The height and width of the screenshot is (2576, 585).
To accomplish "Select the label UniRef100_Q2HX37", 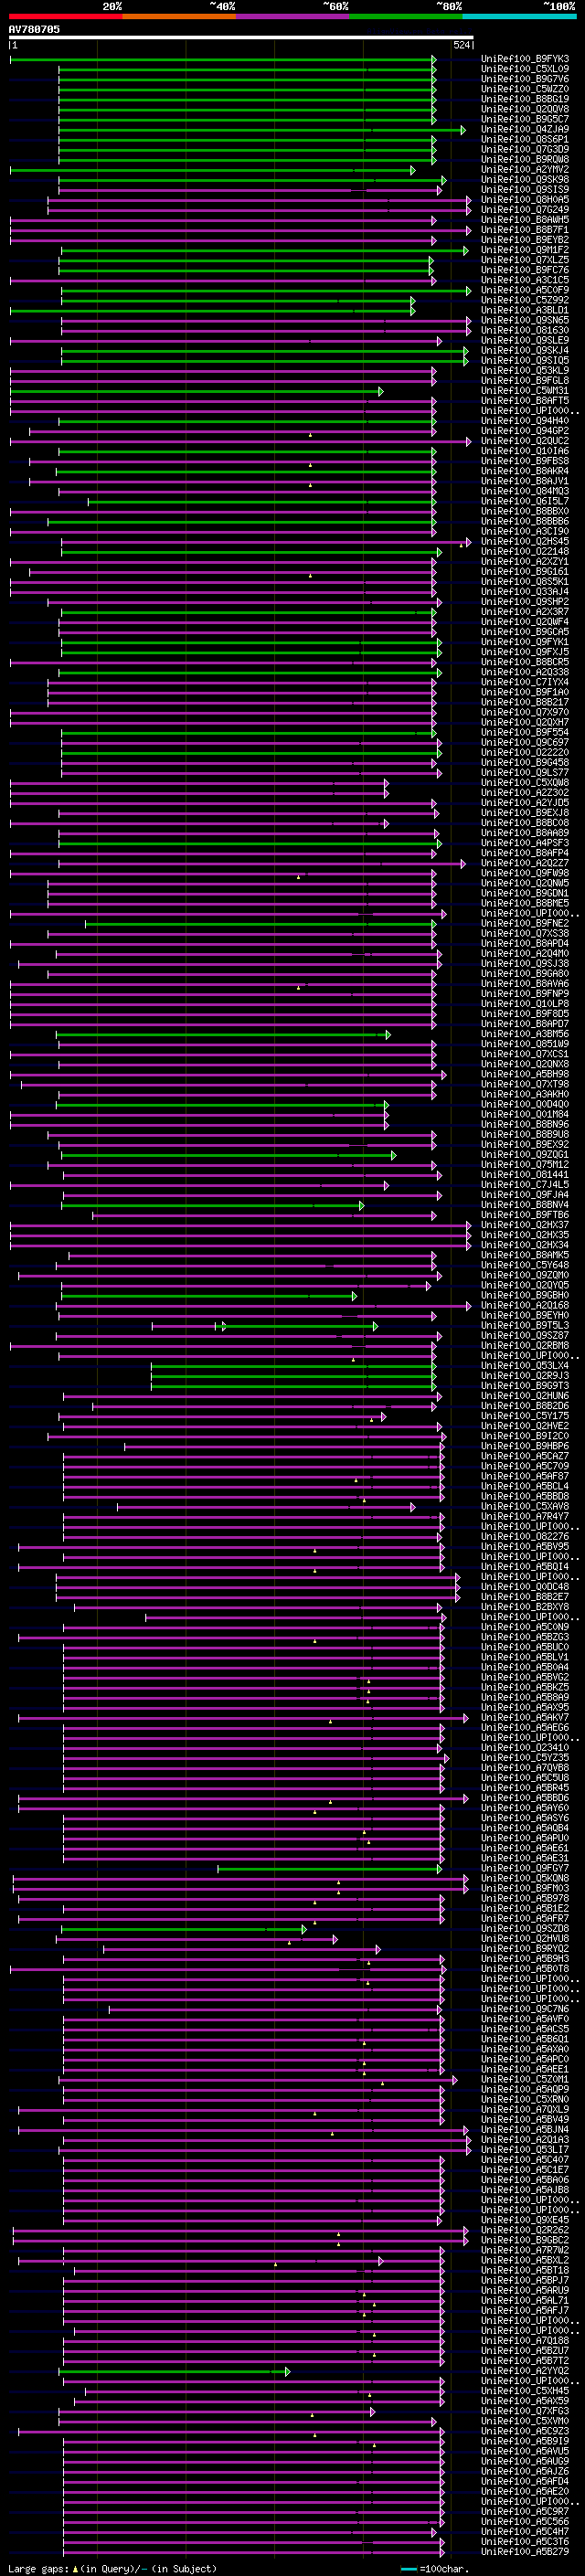I will pos(525,1225).
